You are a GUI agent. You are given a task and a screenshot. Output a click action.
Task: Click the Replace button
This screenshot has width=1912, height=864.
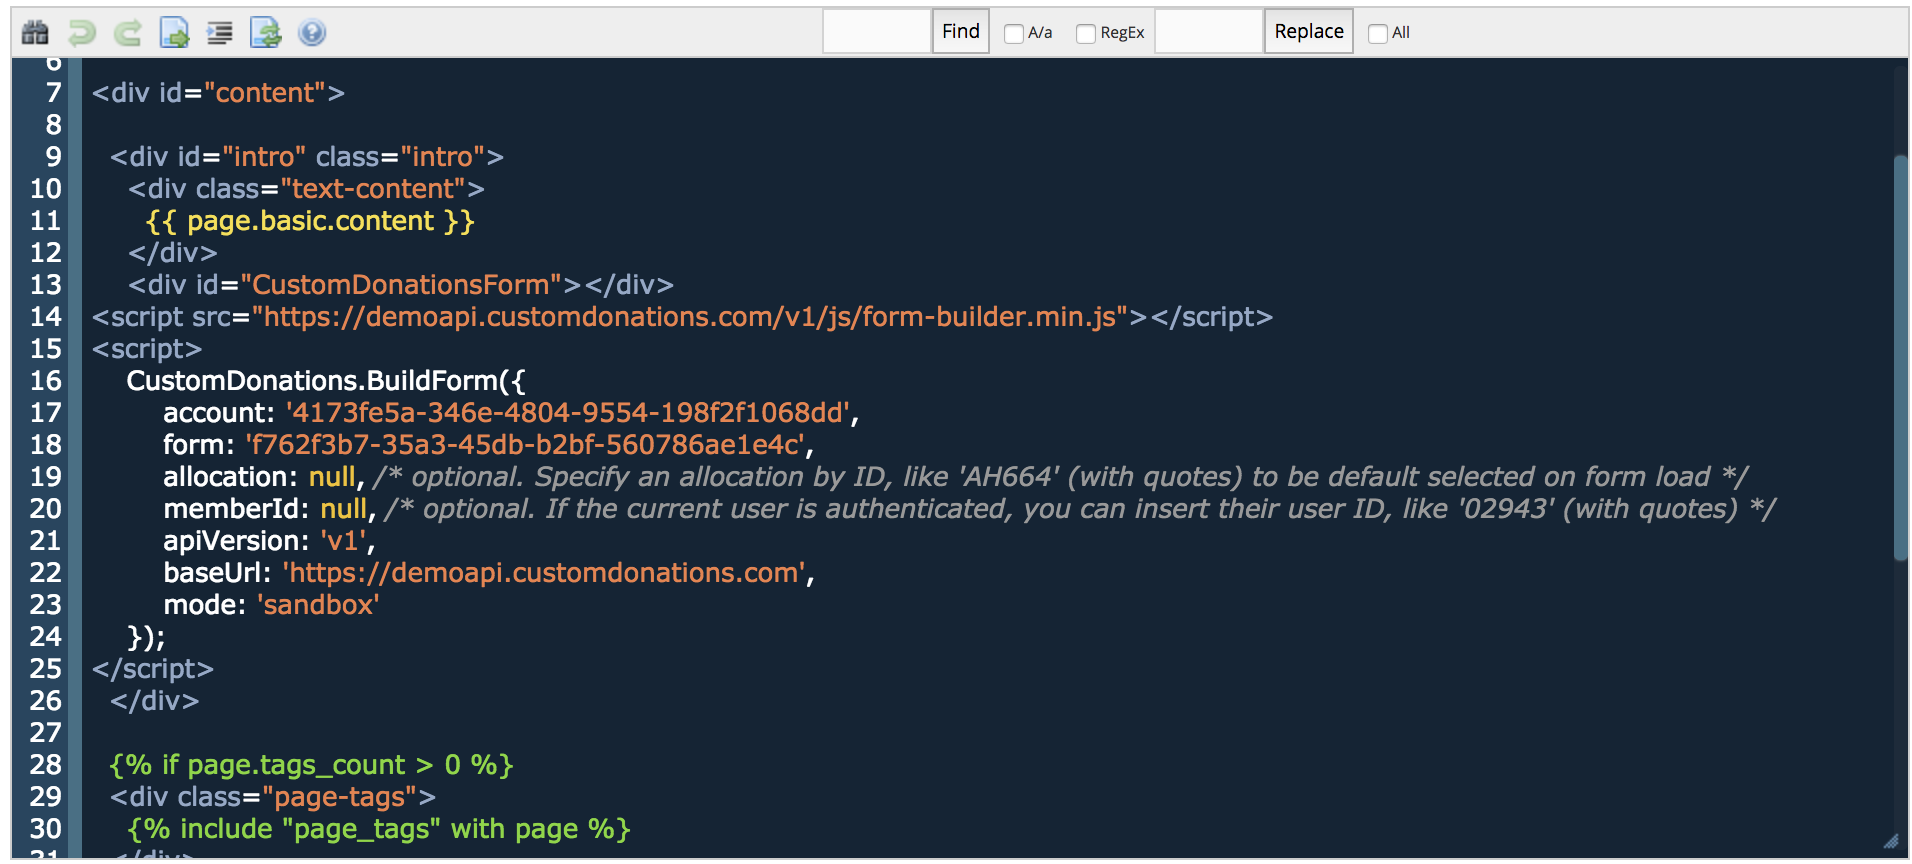[1308, 31]
